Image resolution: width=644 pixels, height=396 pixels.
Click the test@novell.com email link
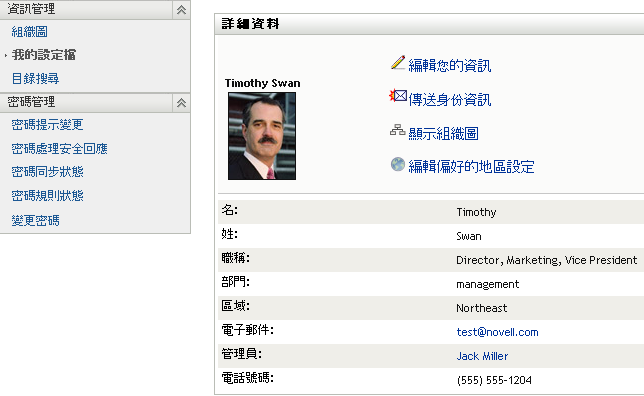[x=497, y=332]
